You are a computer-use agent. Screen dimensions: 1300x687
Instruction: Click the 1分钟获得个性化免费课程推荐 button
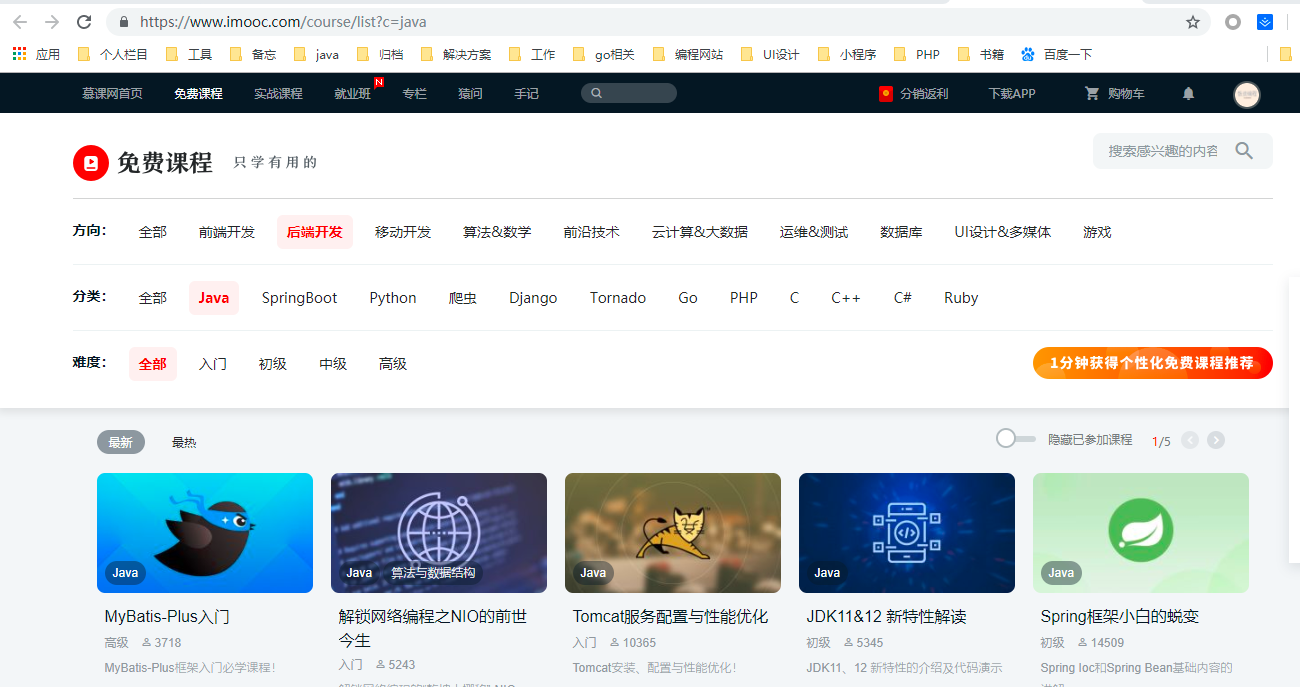point(1152,363)
